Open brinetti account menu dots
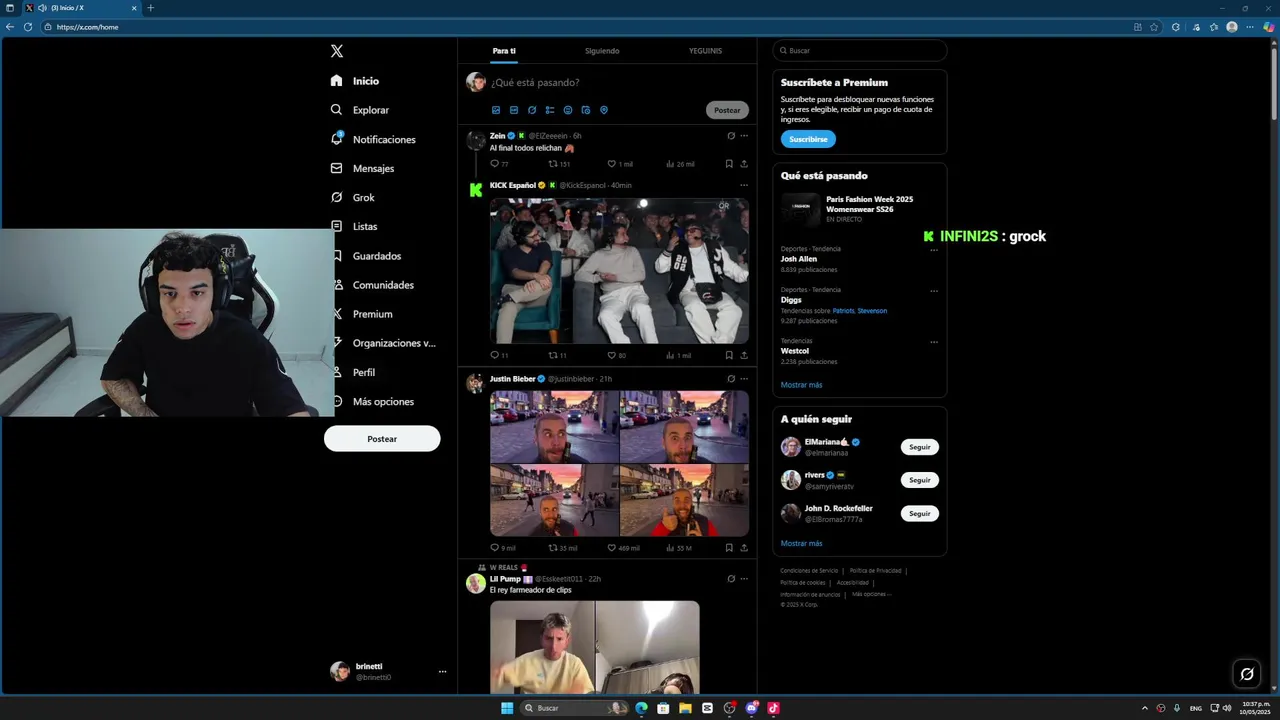The height and width of the screenshot is (720, 1280). [x=442, y=672]
